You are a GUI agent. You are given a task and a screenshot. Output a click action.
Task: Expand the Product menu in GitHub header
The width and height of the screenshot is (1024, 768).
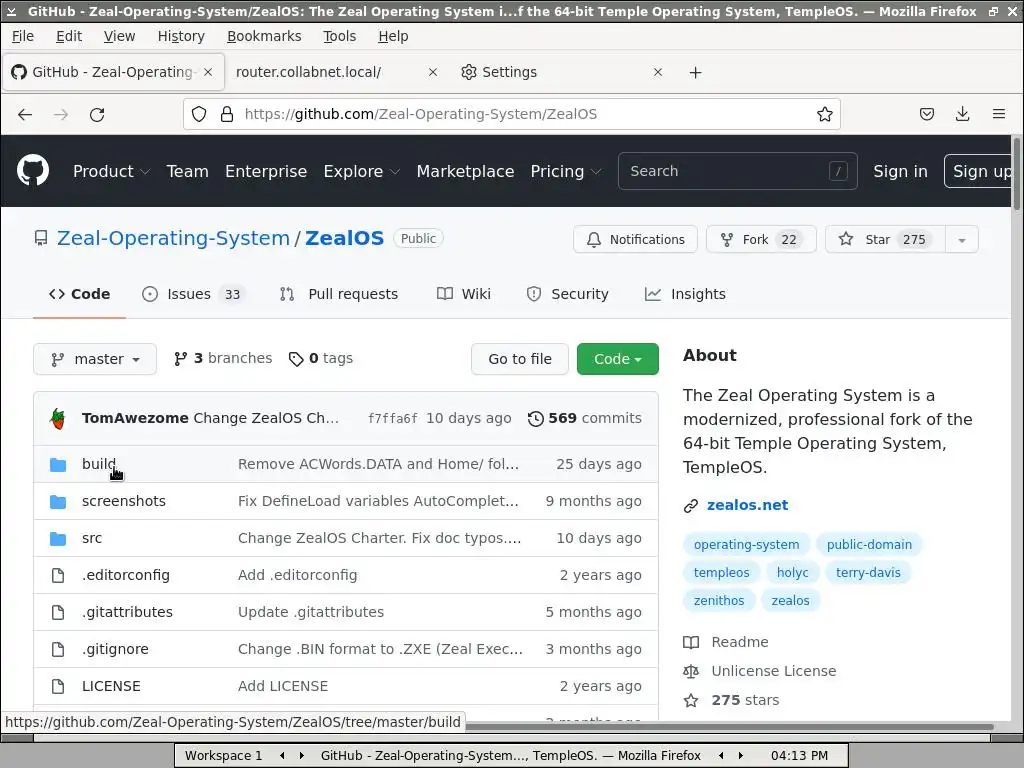click(111, 171)
